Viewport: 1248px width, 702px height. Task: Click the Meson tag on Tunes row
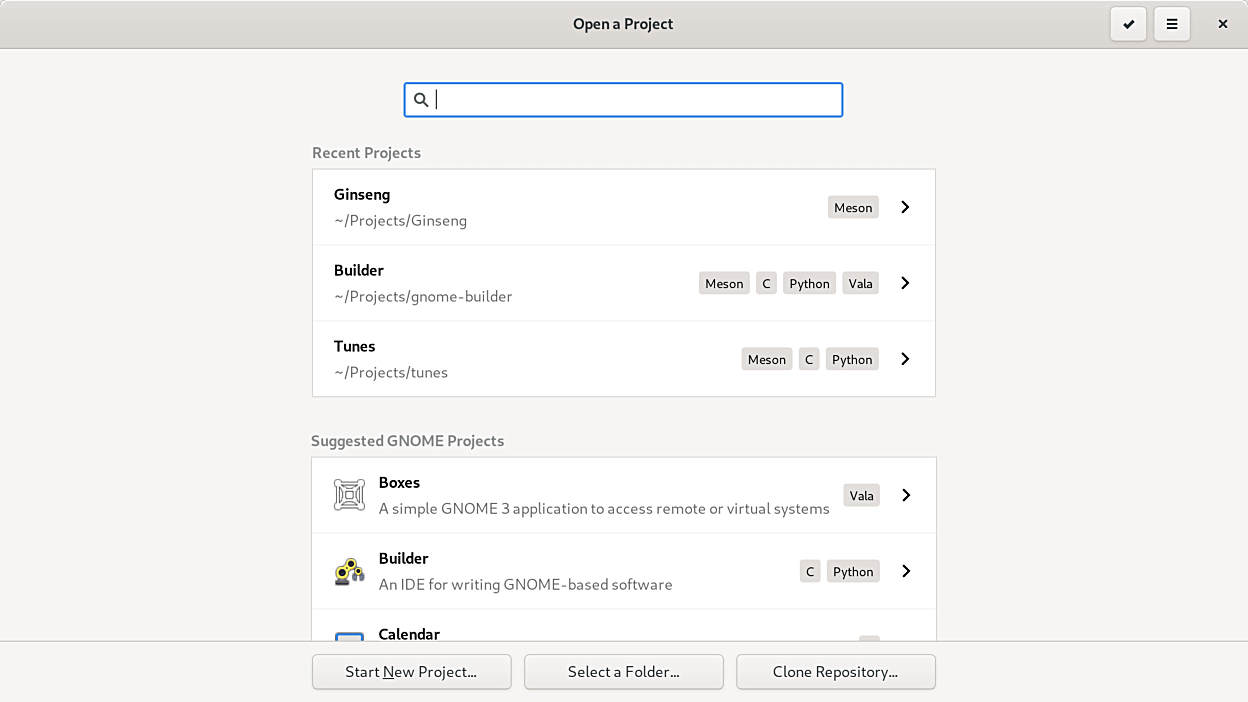pyautogui.click(x=766, y=360)
